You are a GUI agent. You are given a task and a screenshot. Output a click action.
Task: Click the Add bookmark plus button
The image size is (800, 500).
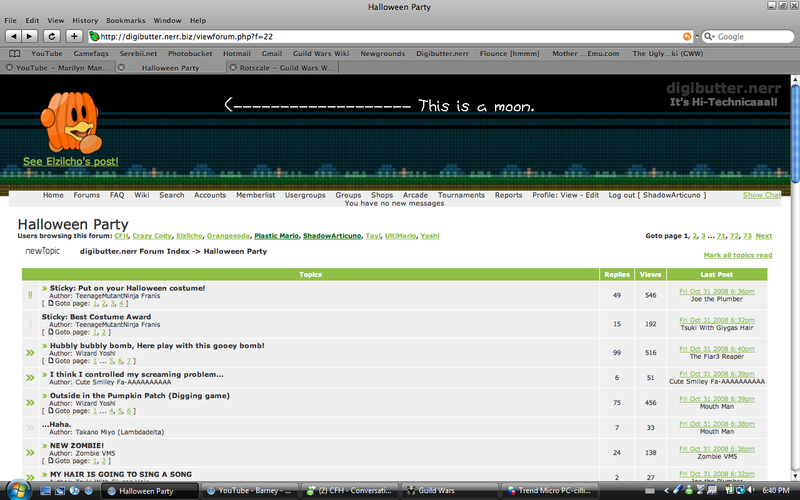point(74,36)
